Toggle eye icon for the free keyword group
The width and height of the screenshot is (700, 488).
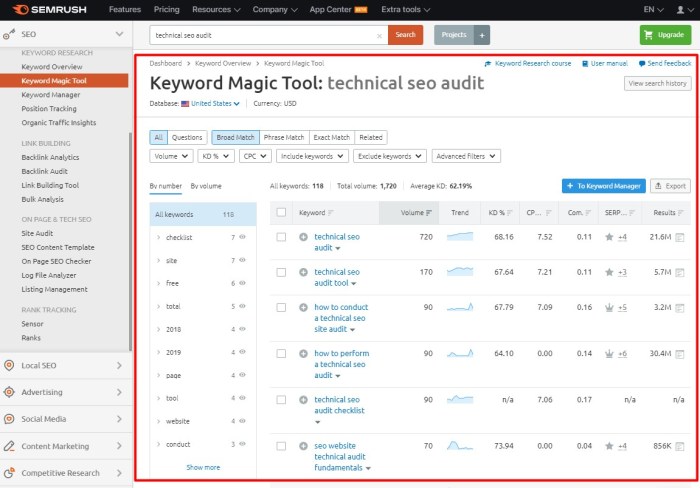pos(242,283)
